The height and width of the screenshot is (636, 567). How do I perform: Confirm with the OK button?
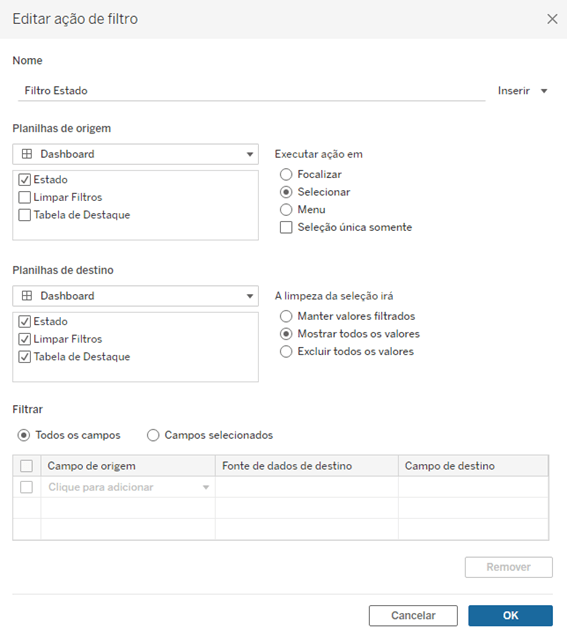510,616
